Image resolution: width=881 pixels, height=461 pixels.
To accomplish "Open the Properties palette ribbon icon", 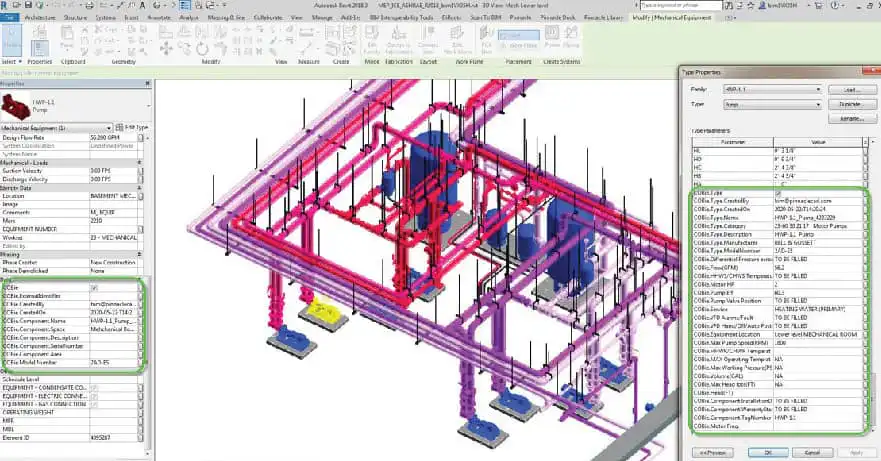I will pyautogui.click(x=39, y=48).
